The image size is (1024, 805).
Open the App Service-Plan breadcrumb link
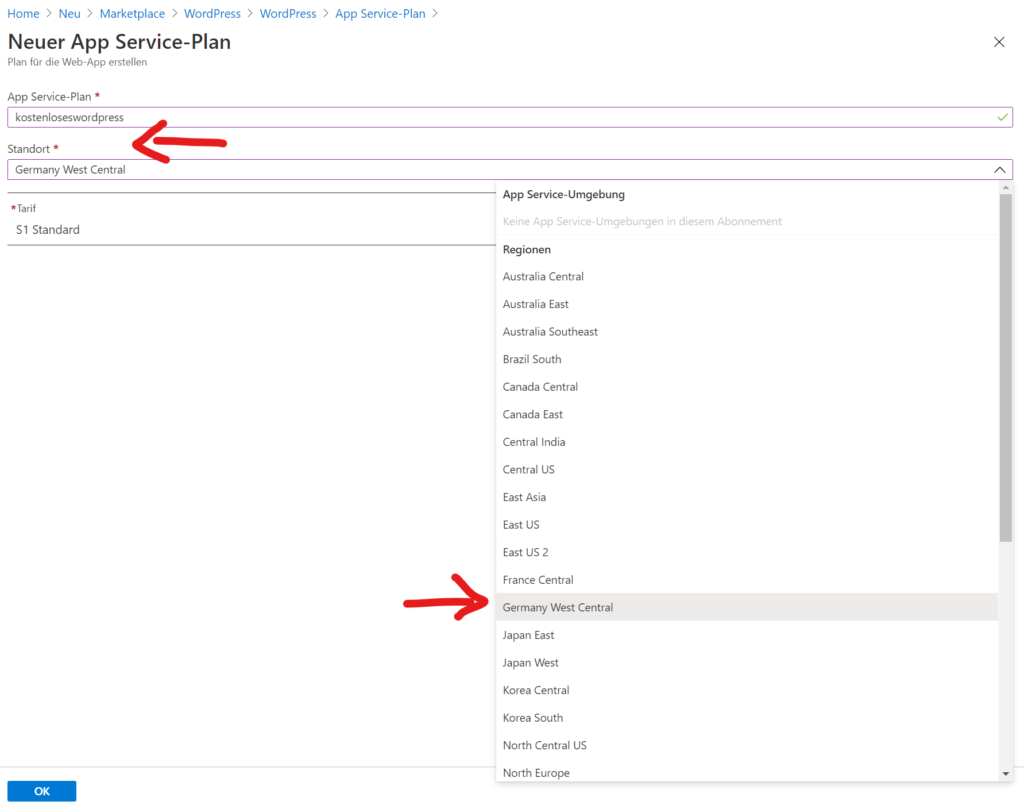click(x=380, y=14)
